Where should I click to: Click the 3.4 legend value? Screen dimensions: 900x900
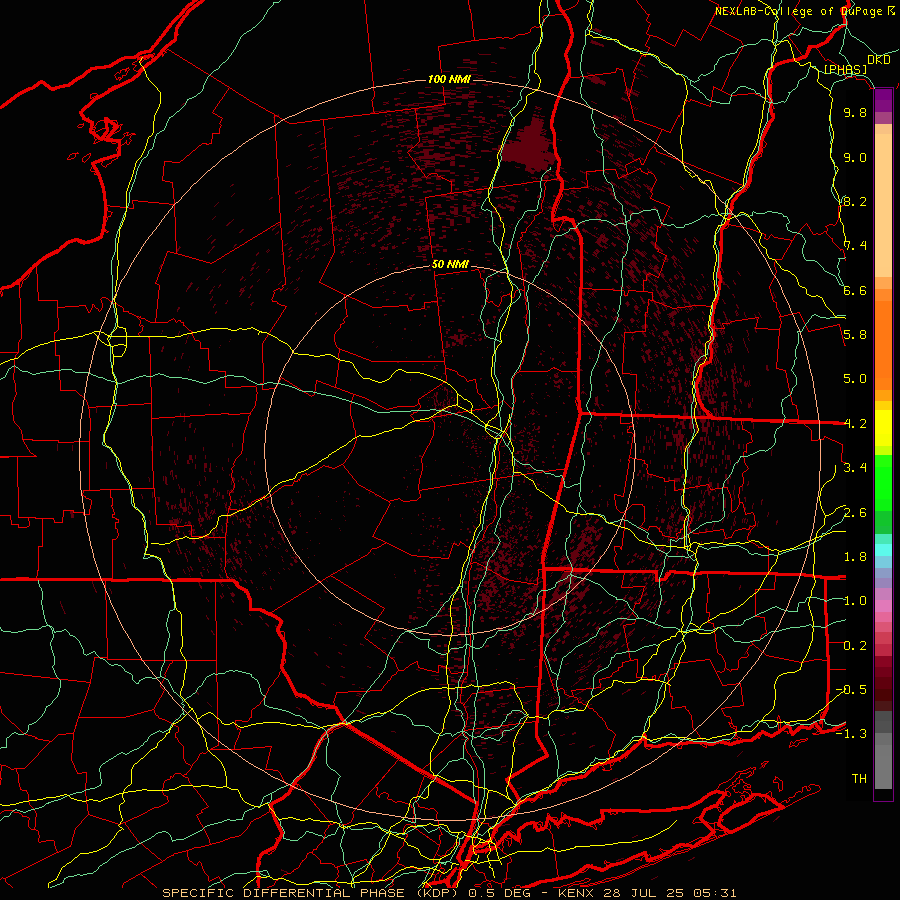click(x=855, y=468)
